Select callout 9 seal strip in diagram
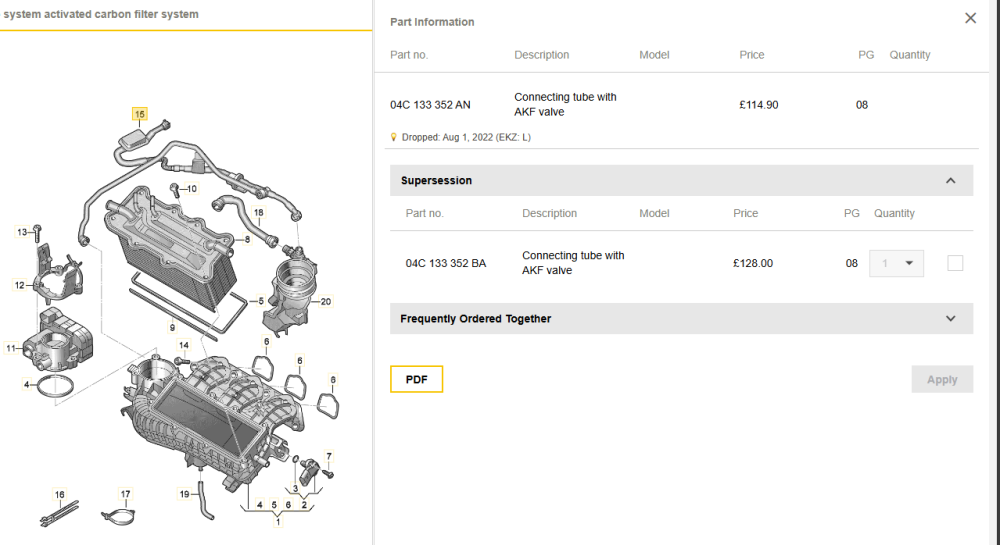 click(x=172, y=328)
